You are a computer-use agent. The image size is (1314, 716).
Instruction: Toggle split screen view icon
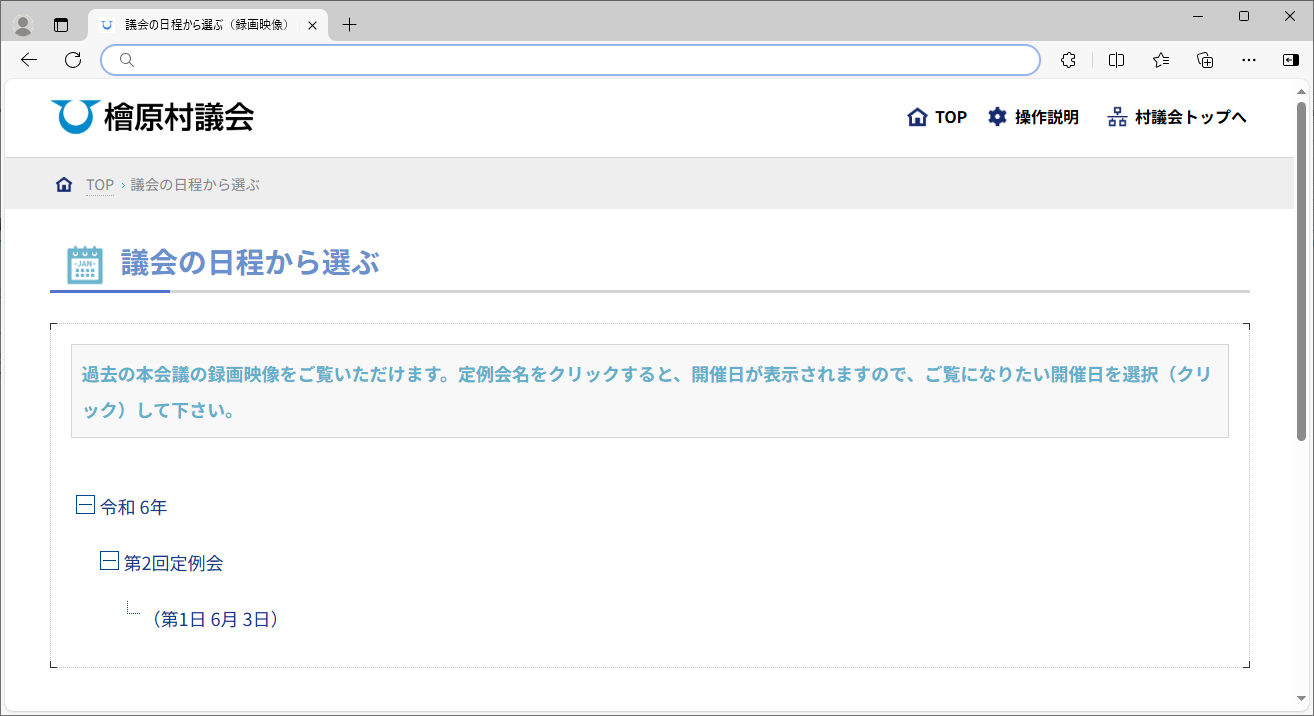(x=1117, y=60)
